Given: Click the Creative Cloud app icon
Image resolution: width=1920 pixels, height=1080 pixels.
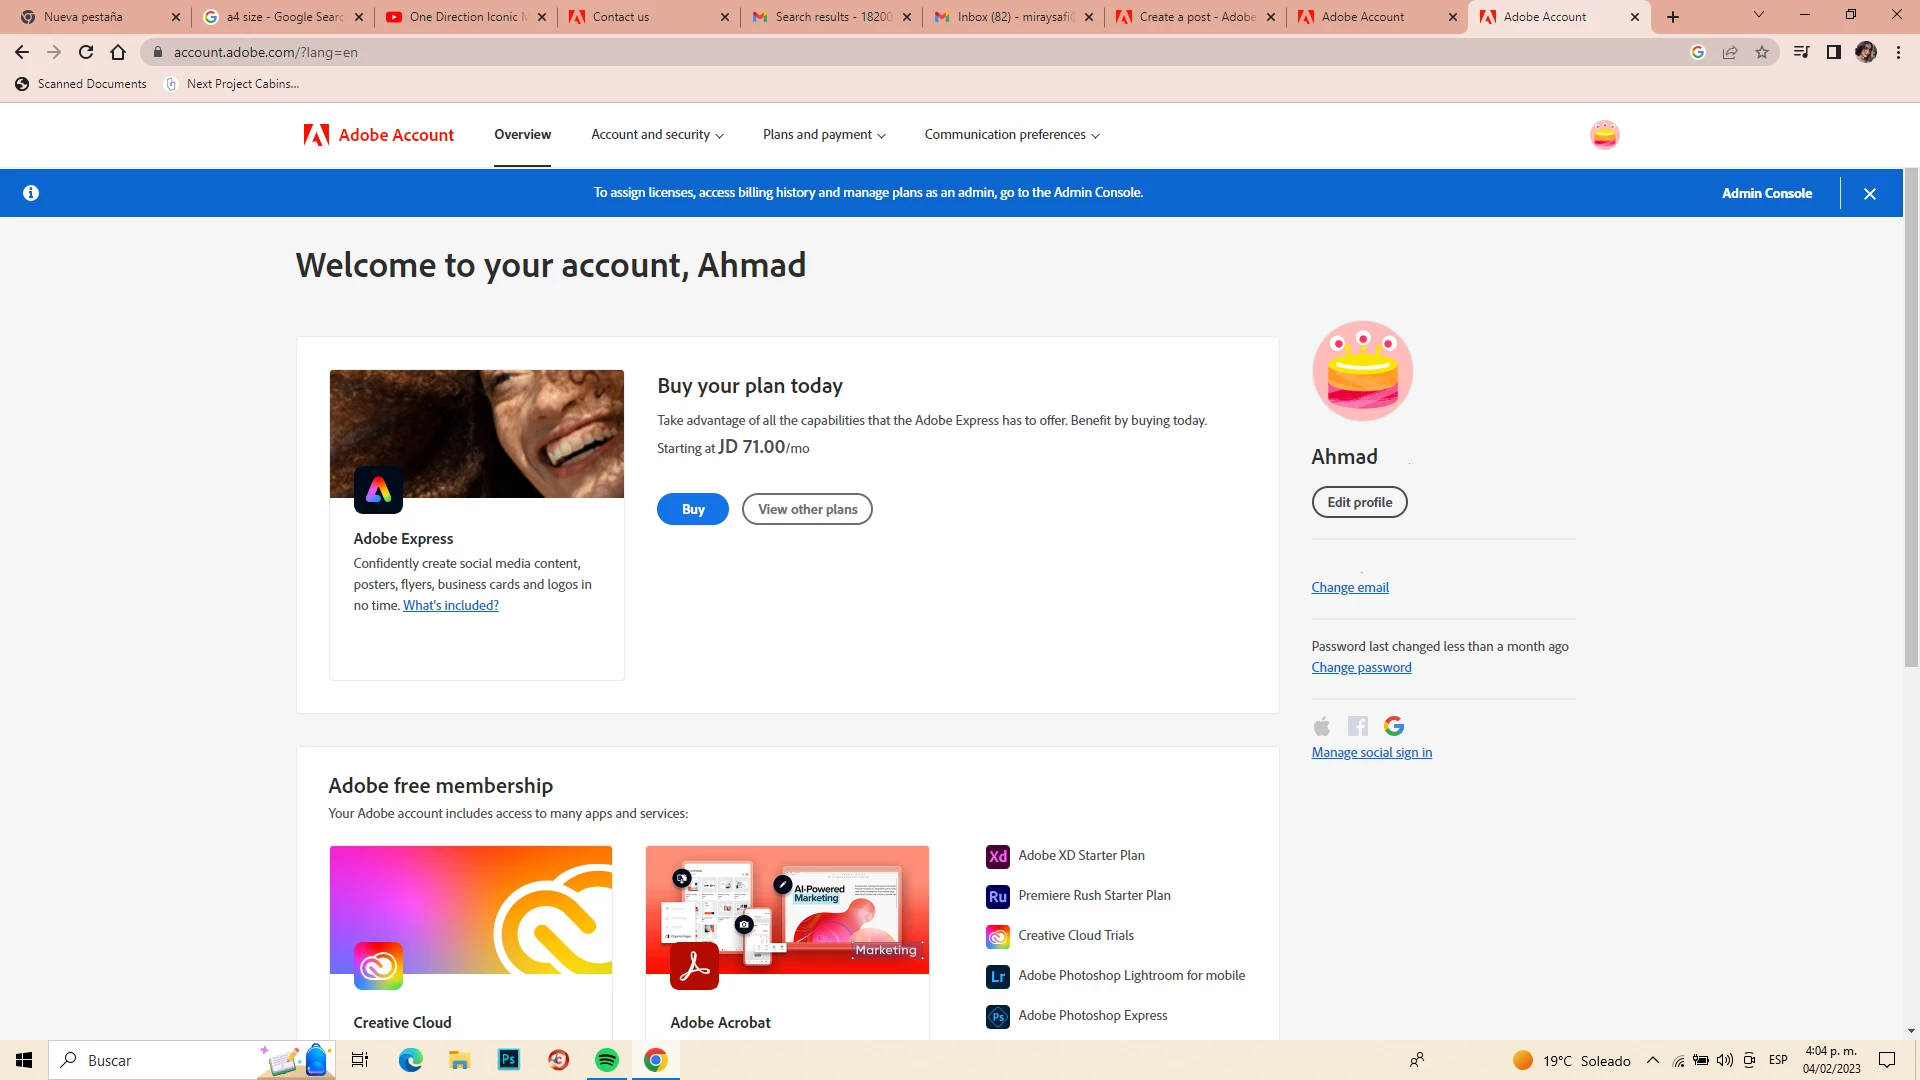Looking at the screenshot, I should coord(378,966).
